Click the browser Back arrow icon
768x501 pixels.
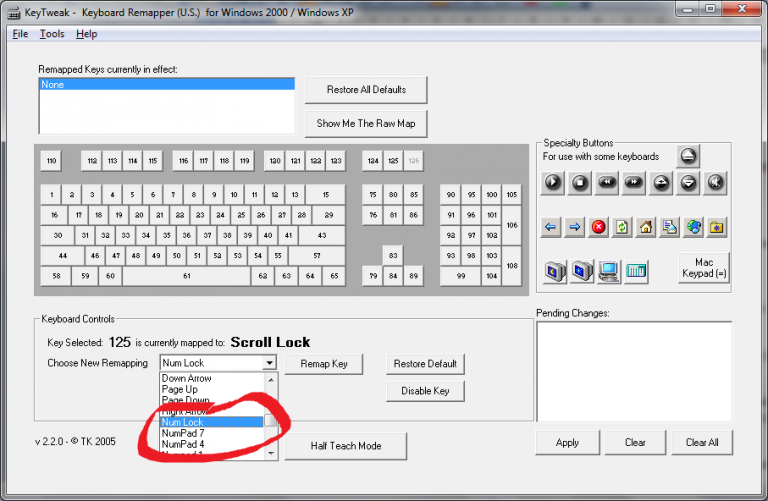pyautogui.click(x=550, y=227)
